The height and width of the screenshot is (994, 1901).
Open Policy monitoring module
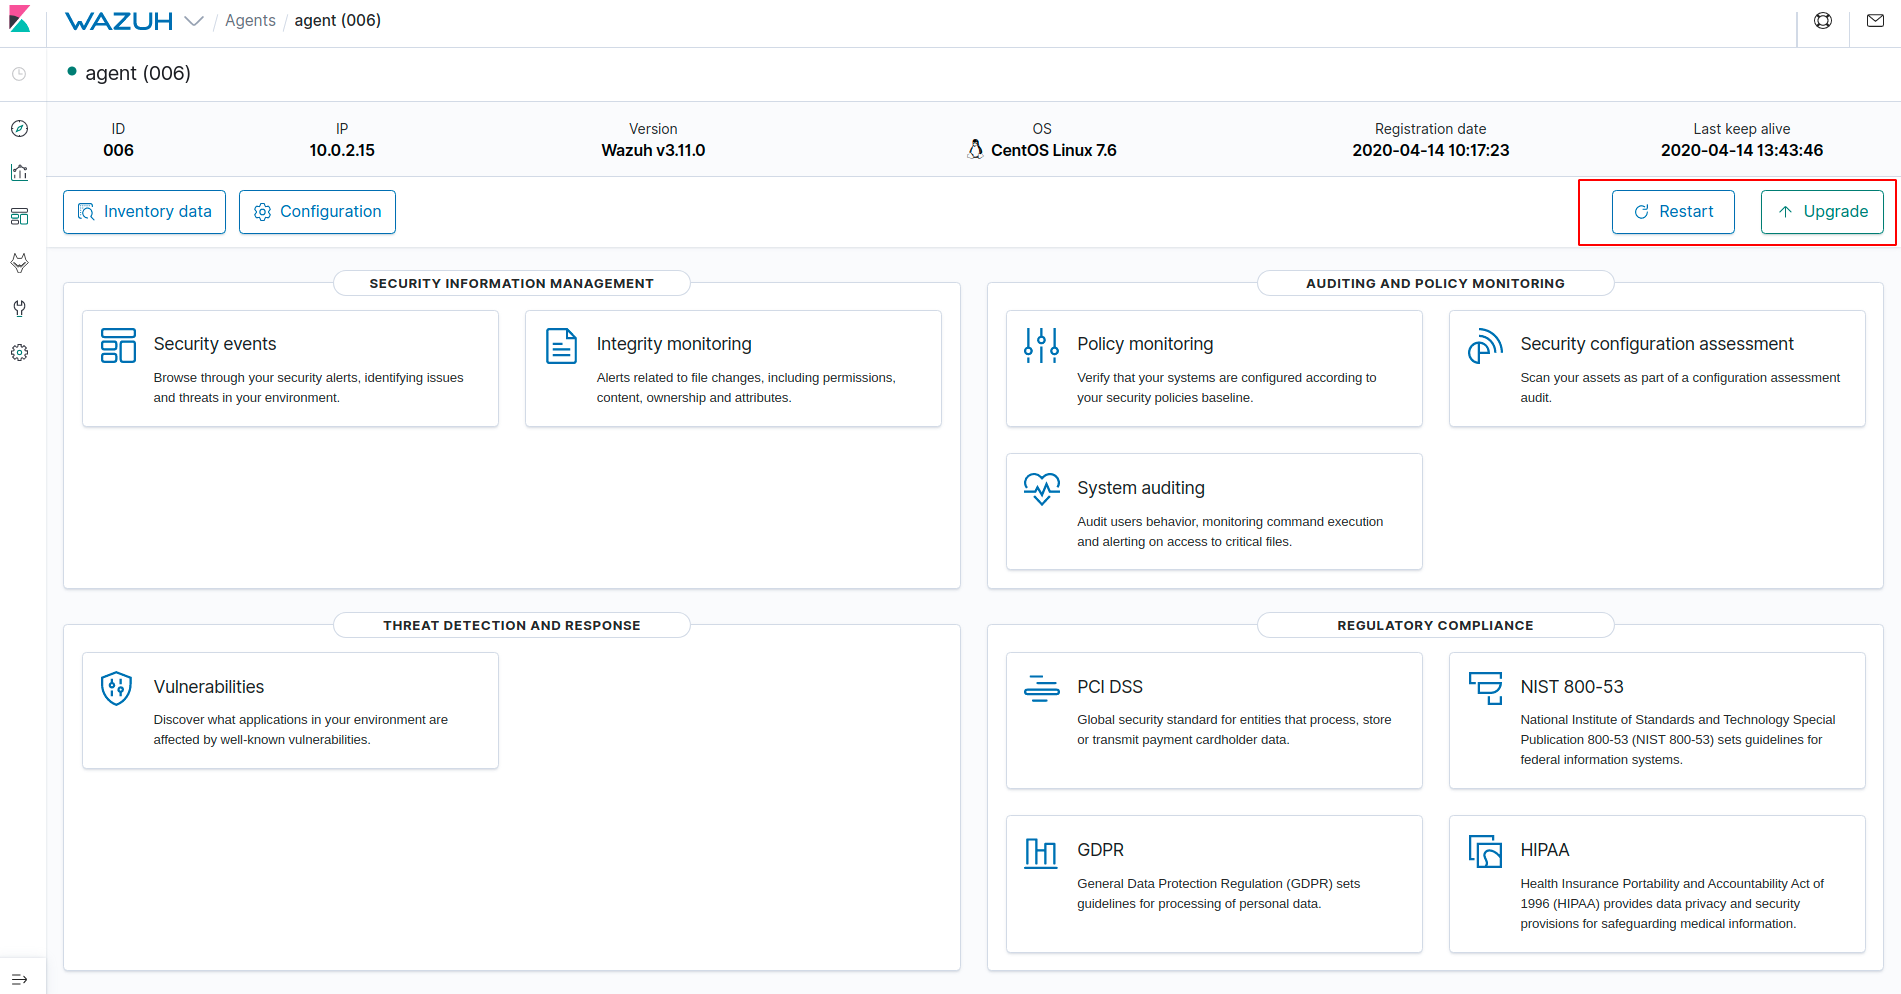click(1145, 344)
